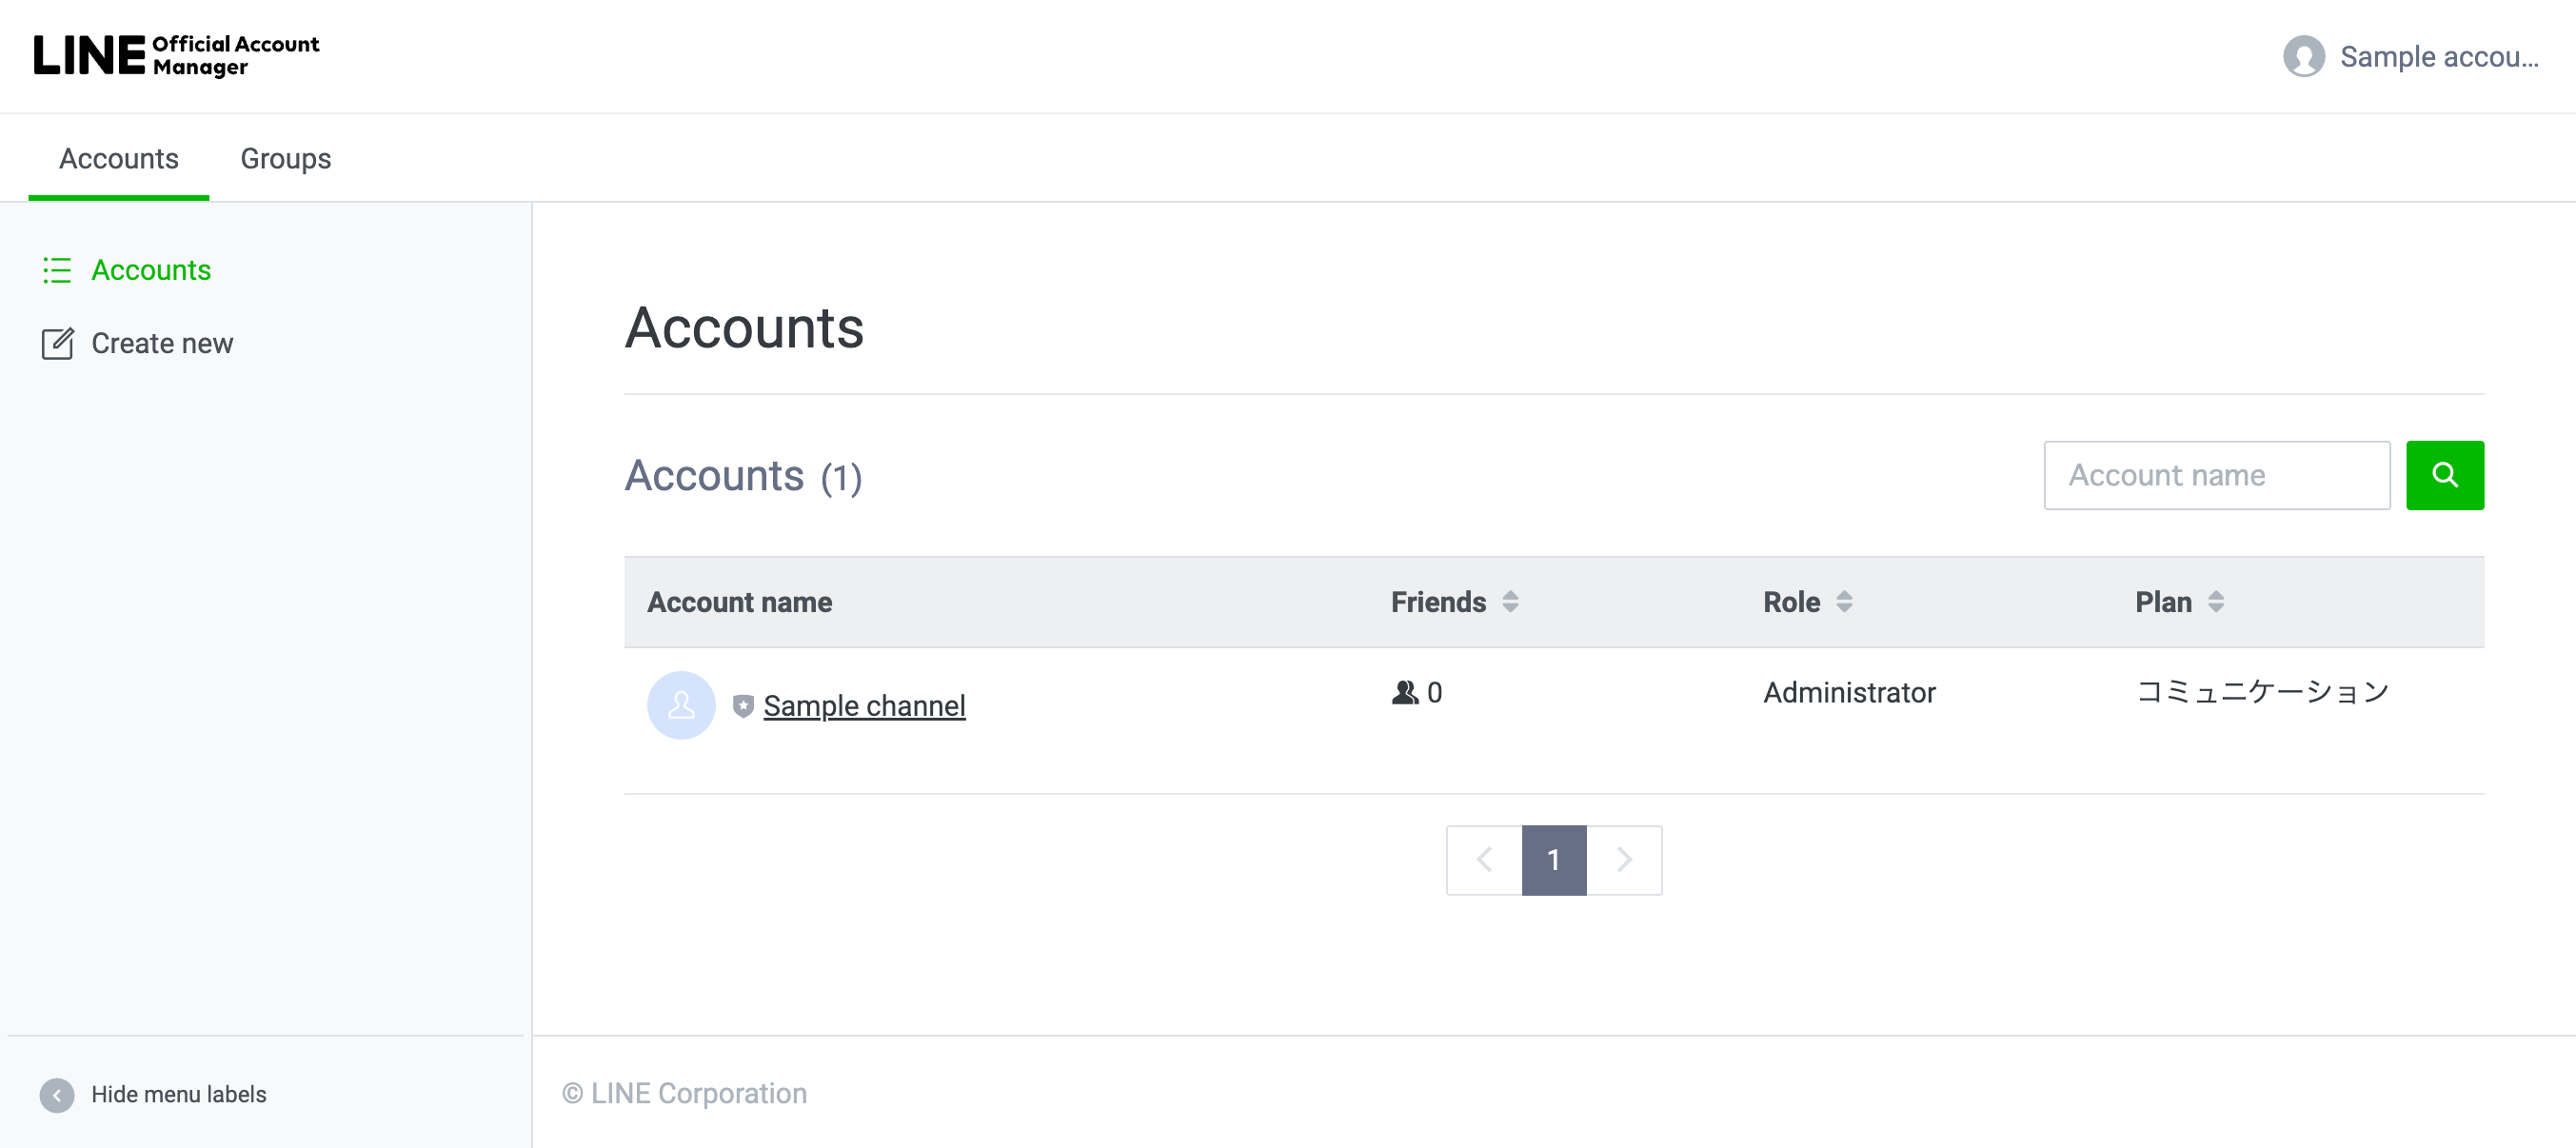
Task: Click the green search magnifier button
Action: pyautogui.click(x=2444, y=475)
